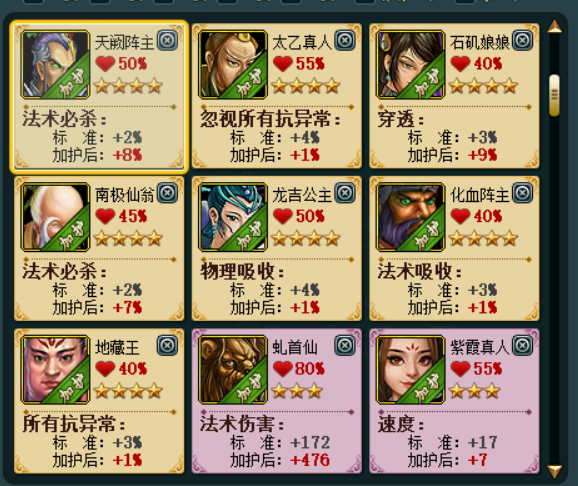Select the 天阙阵主 portrait

56,65
